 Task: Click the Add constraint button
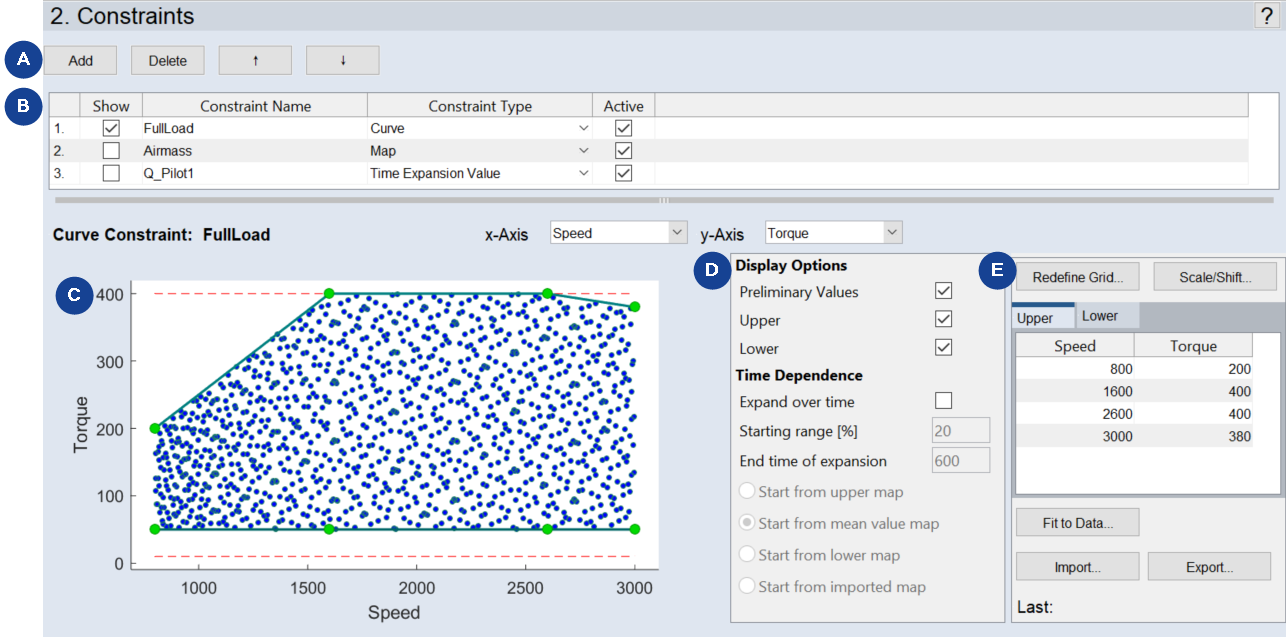[x=80, y=60]
